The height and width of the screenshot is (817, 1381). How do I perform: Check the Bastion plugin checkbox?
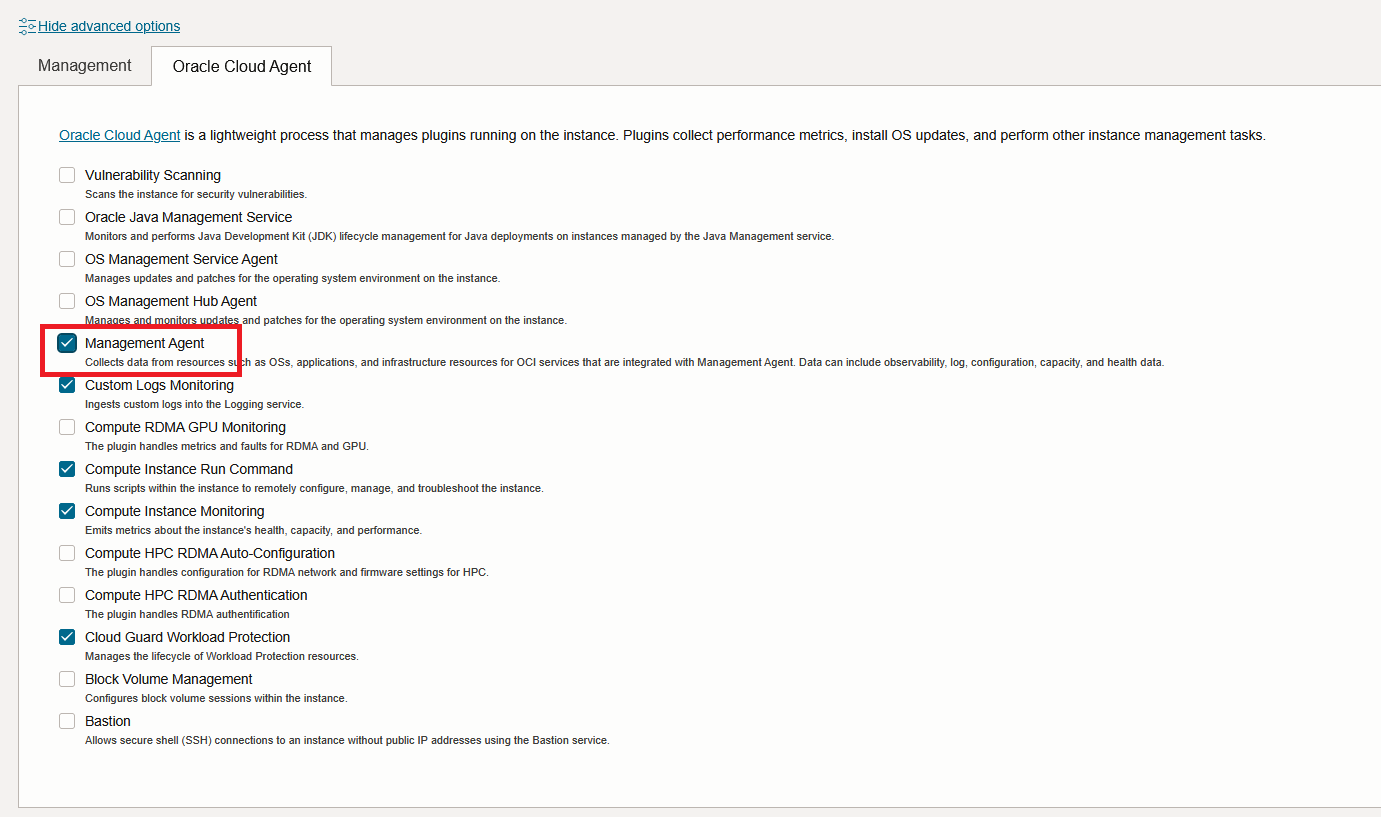(x=67, y=721)
